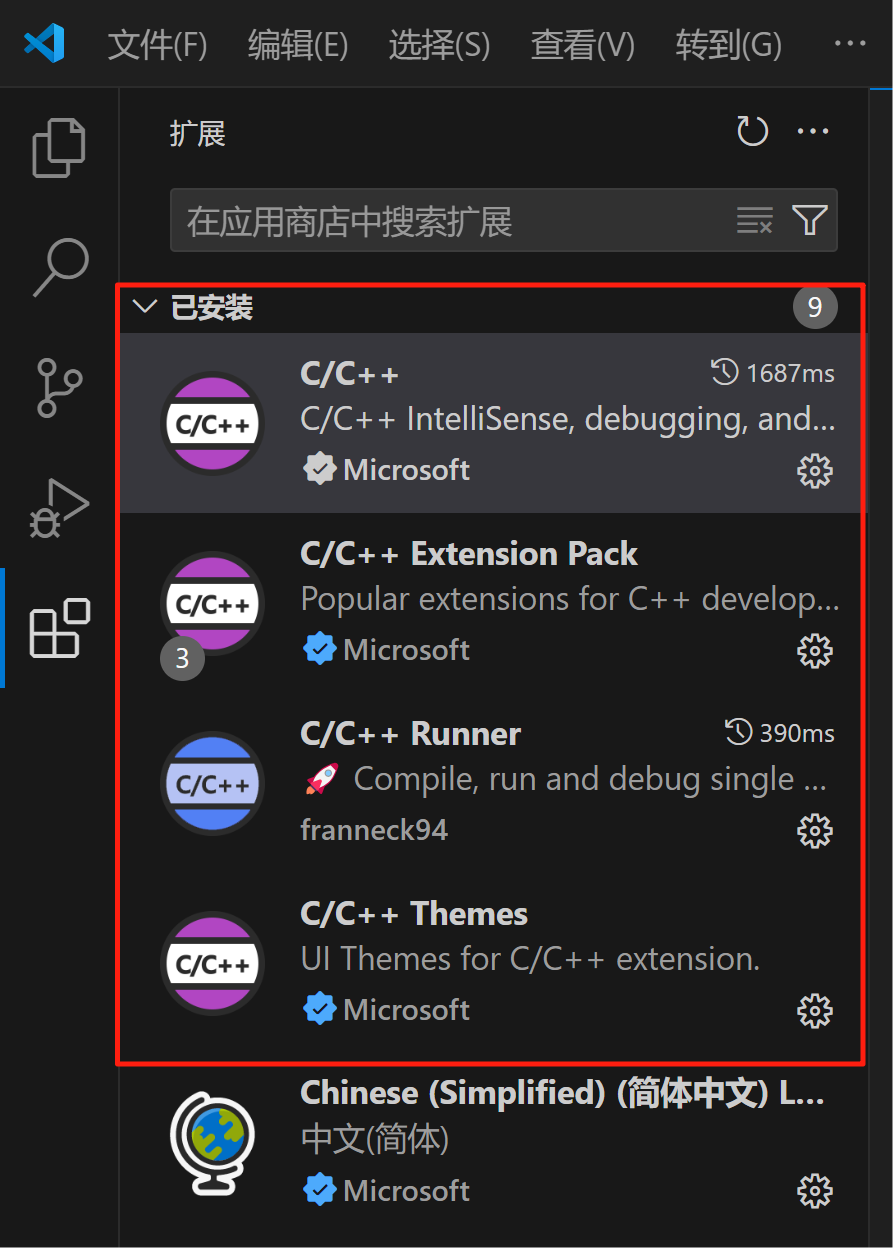
Task: Select the Run and Debug icon
Action: [59, 508]
